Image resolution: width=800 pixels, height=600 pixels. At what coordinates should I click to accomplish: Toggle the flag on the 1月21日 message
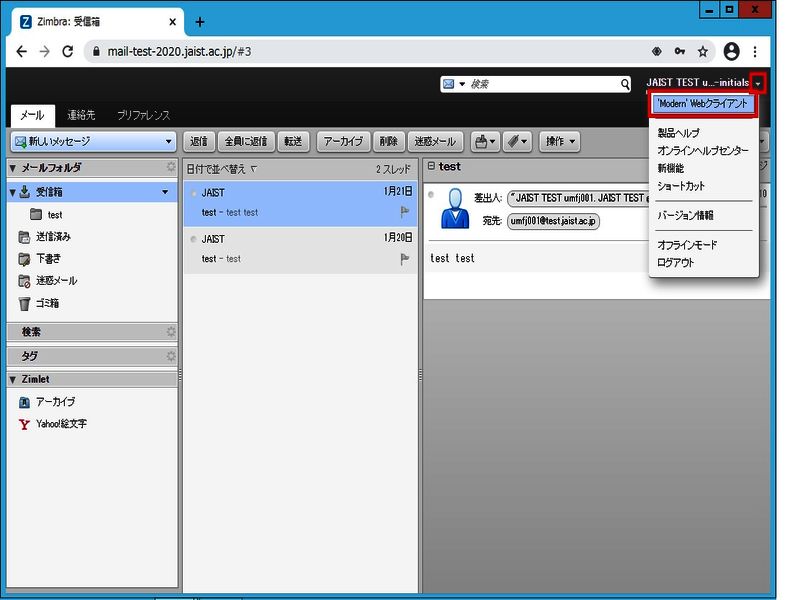(405, 211)
